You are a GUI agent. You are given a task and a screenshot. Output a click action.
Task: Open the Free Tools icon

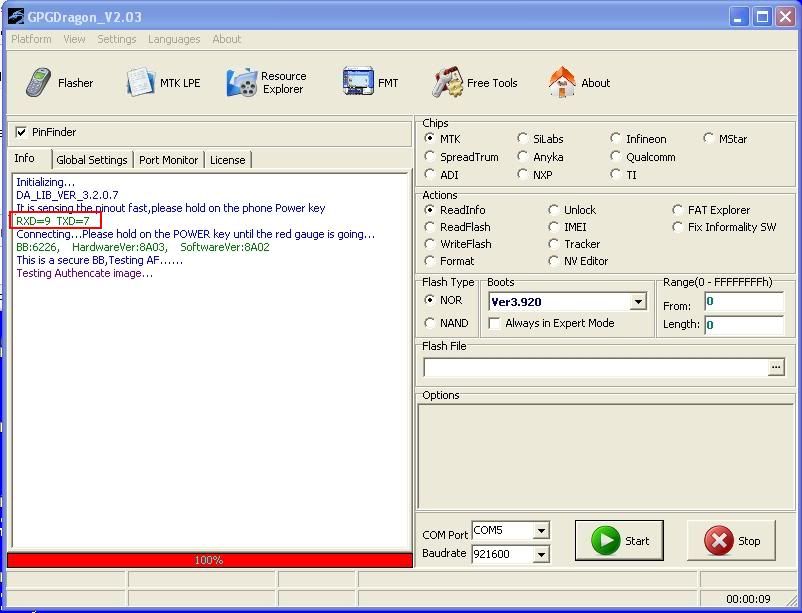pyautogui.click(x=447, y=83)
